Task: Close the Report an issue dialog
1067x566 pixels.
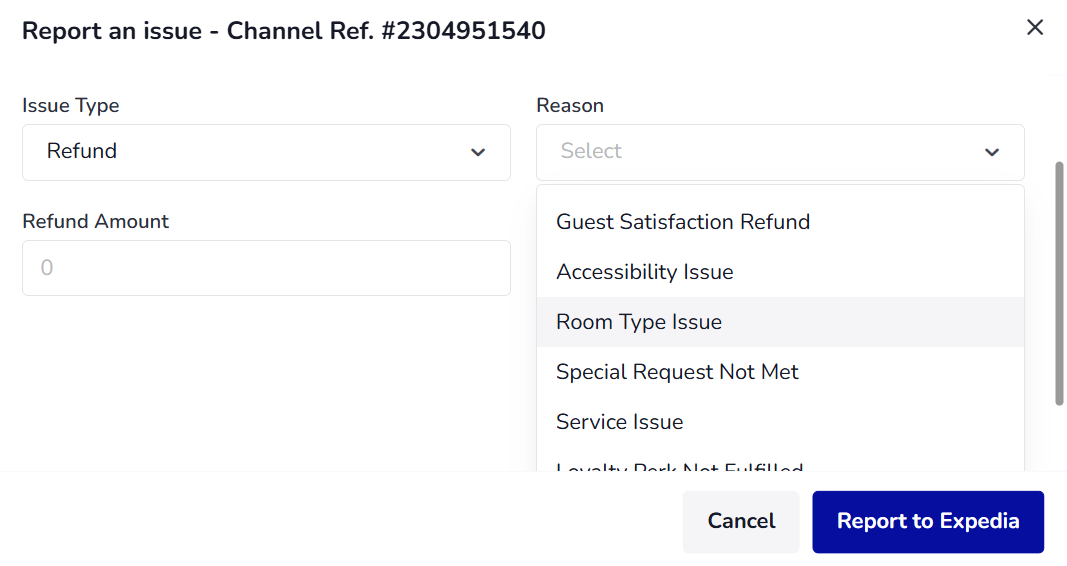Action: (x=1034, y=27)
